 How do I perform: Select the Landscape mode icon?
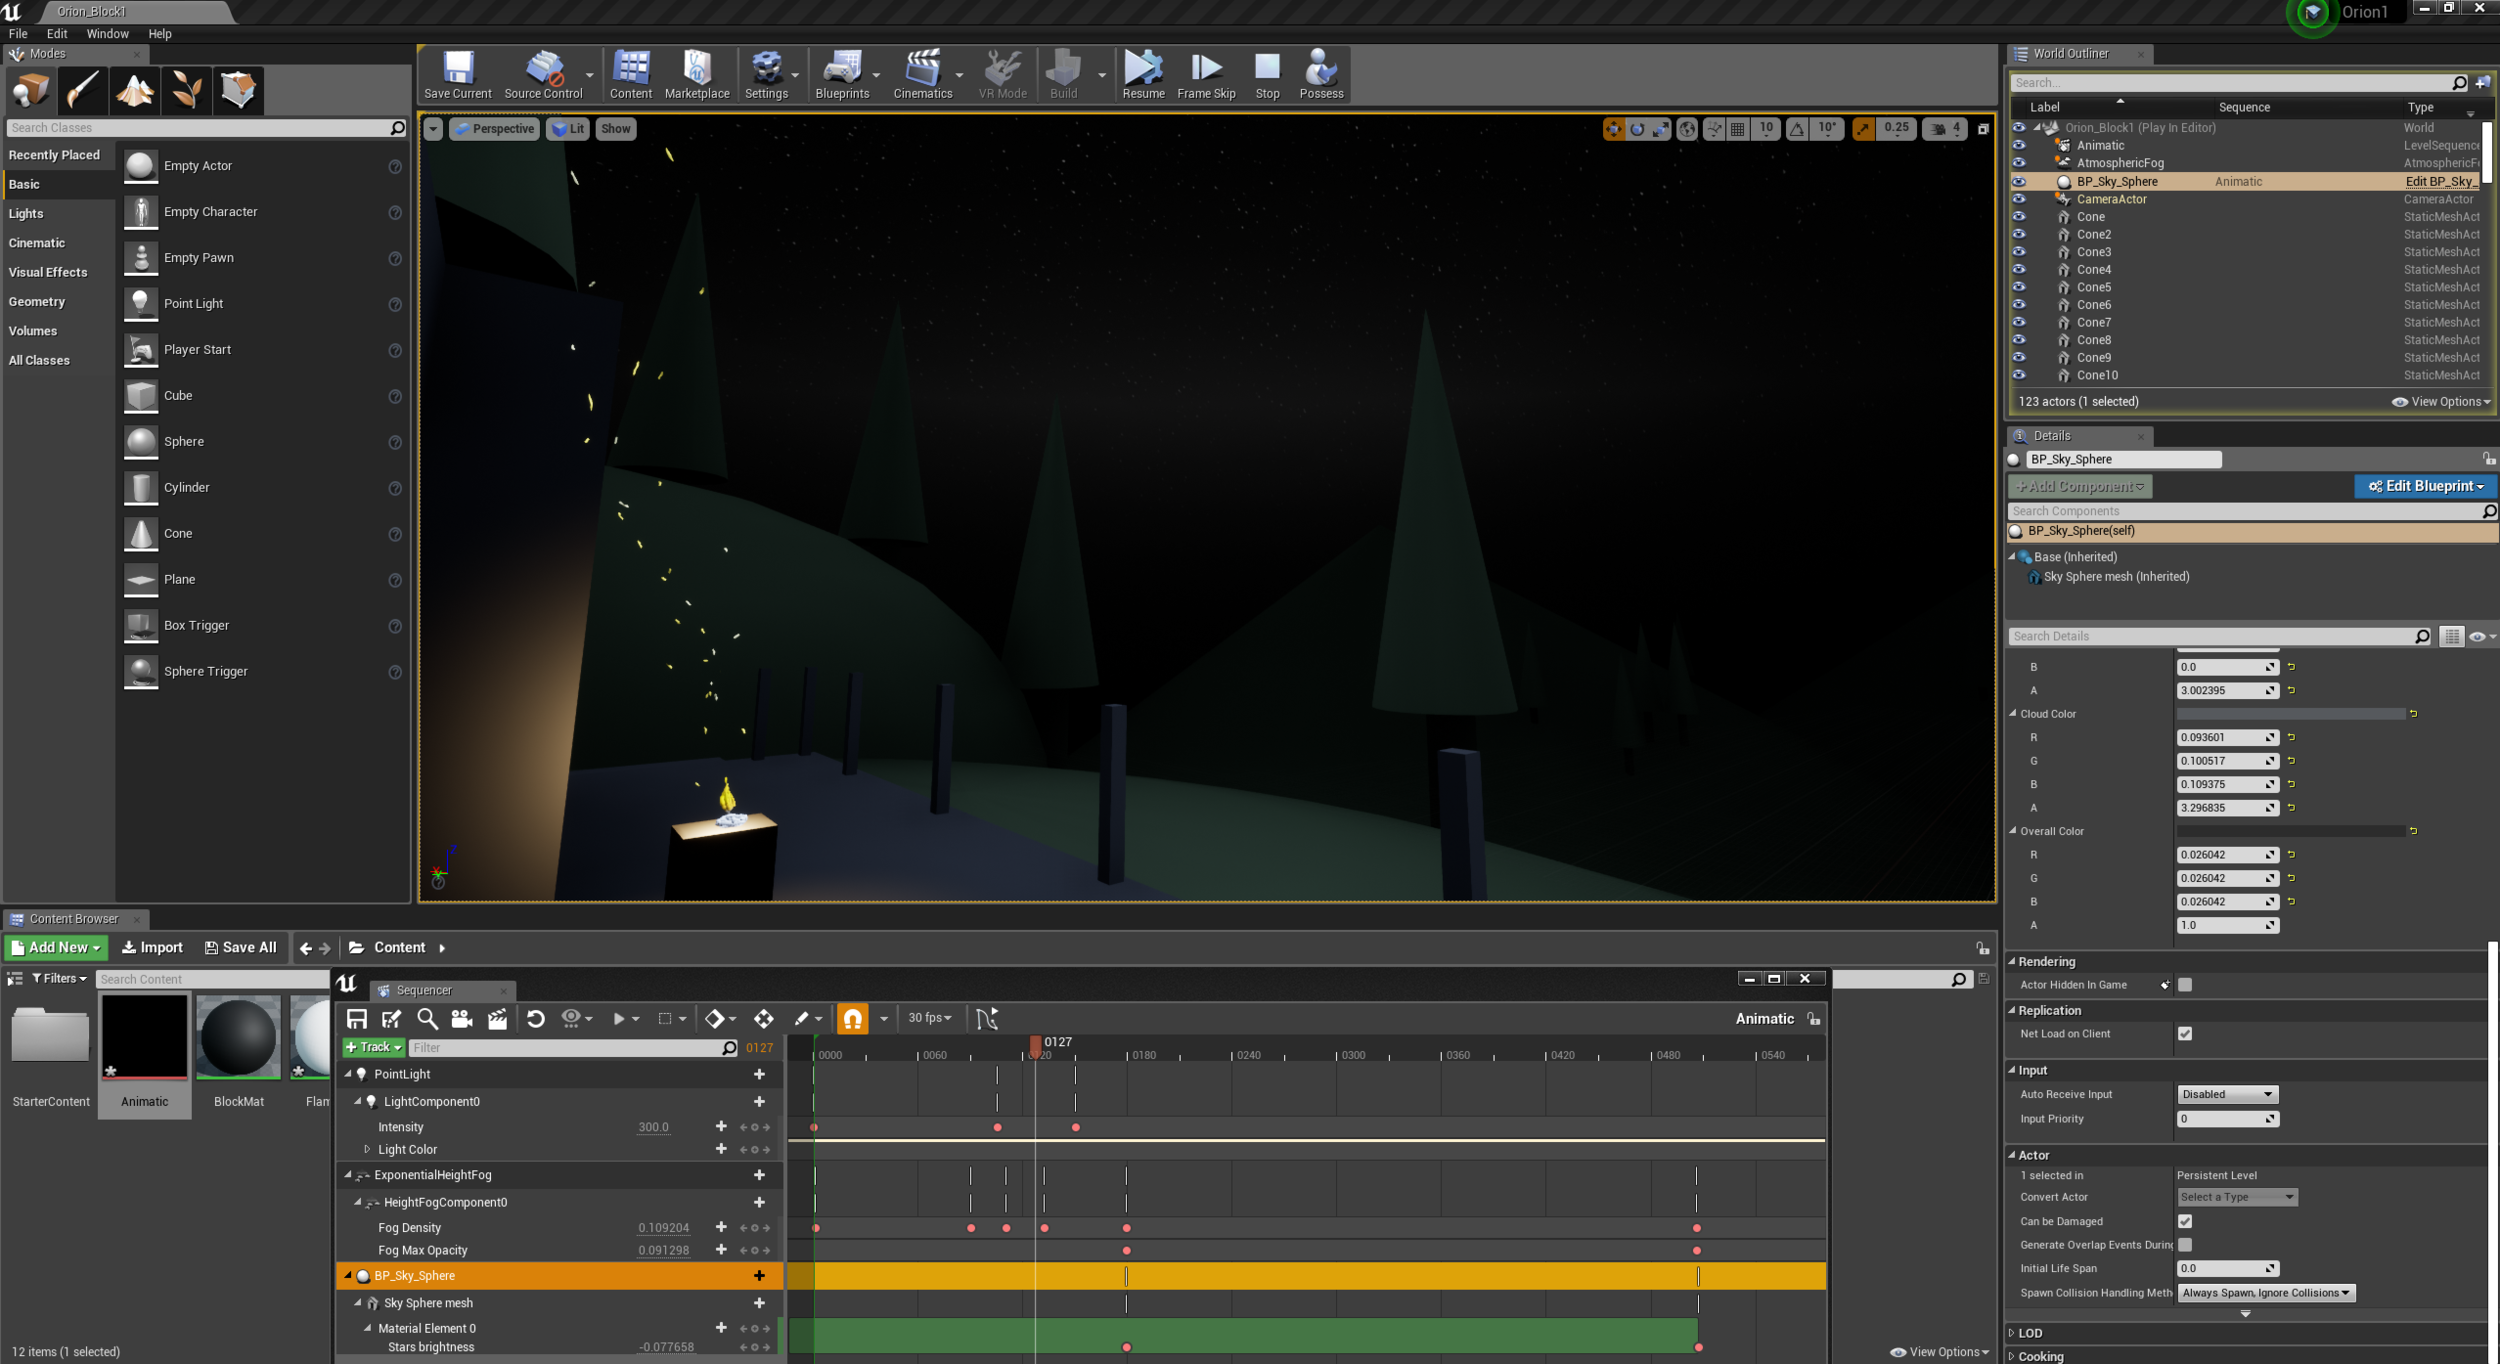135,90
